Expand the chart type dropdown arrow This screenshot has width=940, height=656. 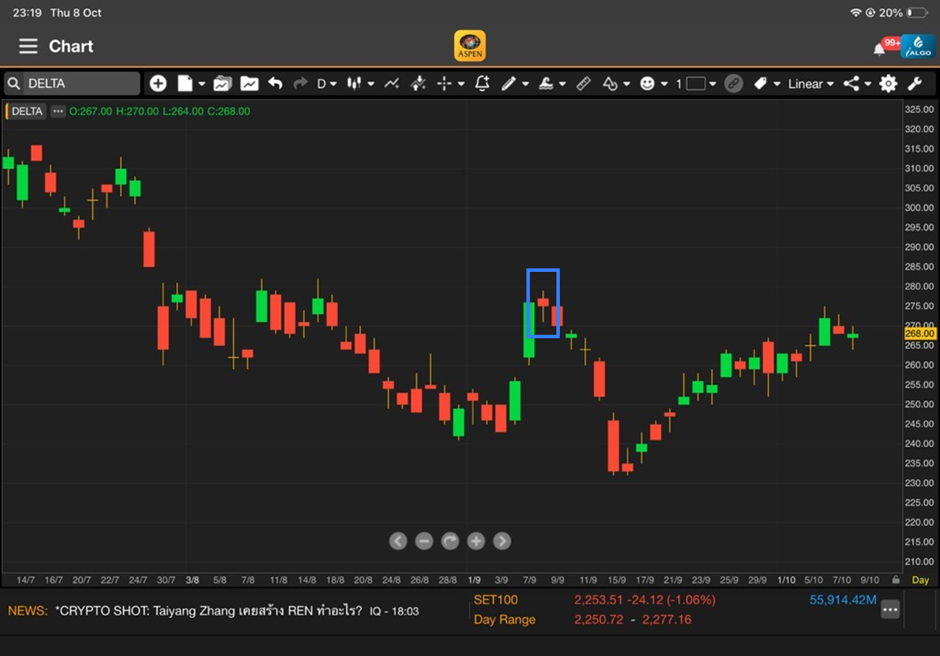(x=371, y=84)
